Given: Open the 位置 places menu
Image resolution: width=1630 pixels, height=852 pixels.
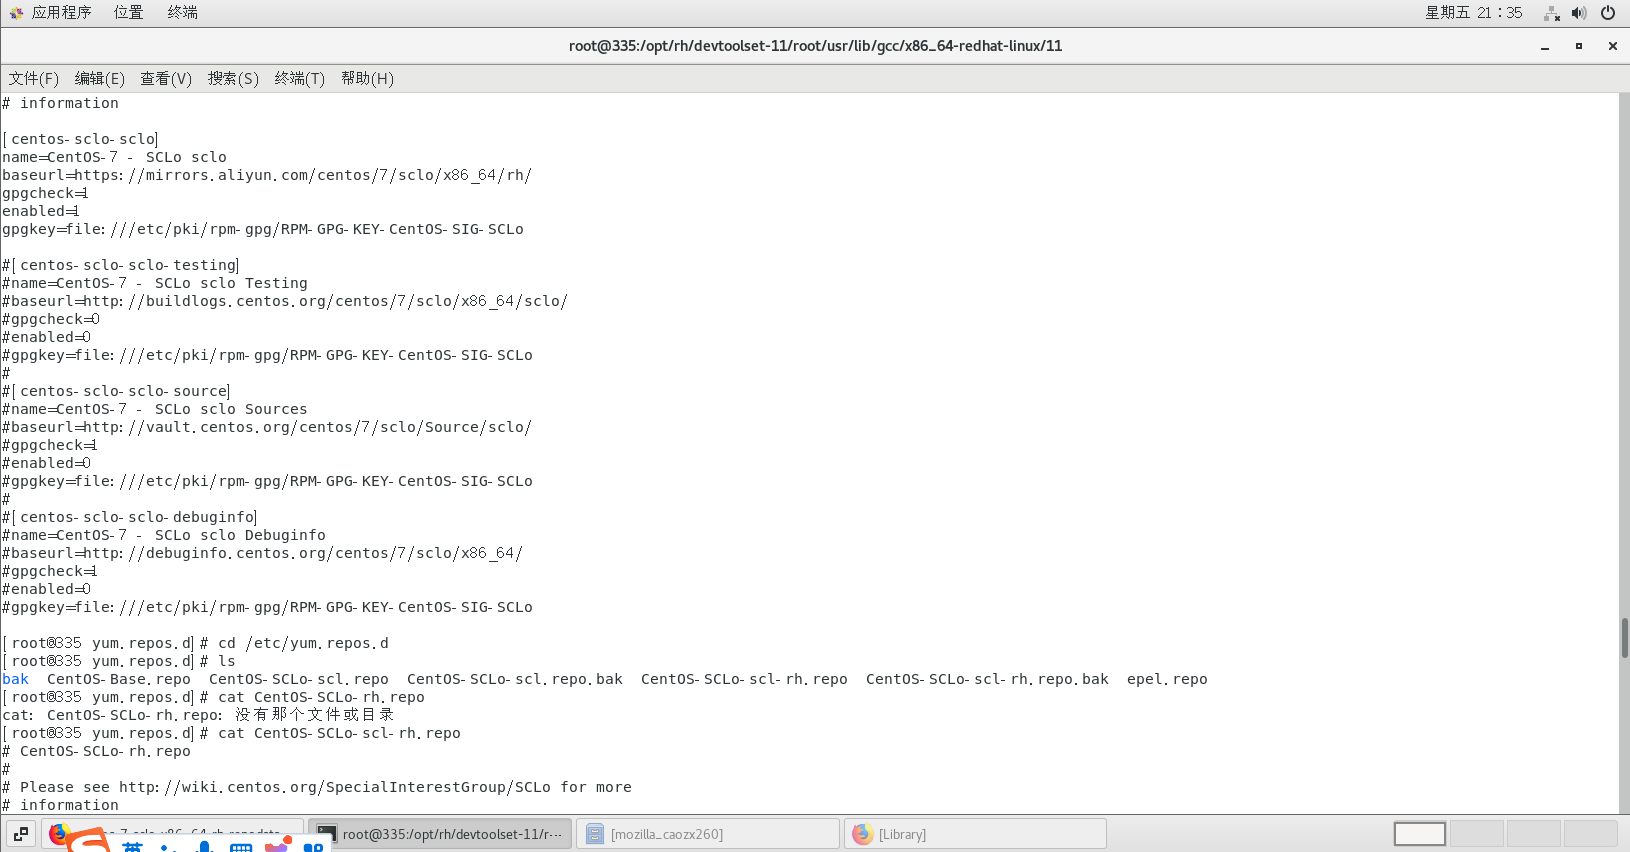Looking at the screenshot, I should coord(128,13).
